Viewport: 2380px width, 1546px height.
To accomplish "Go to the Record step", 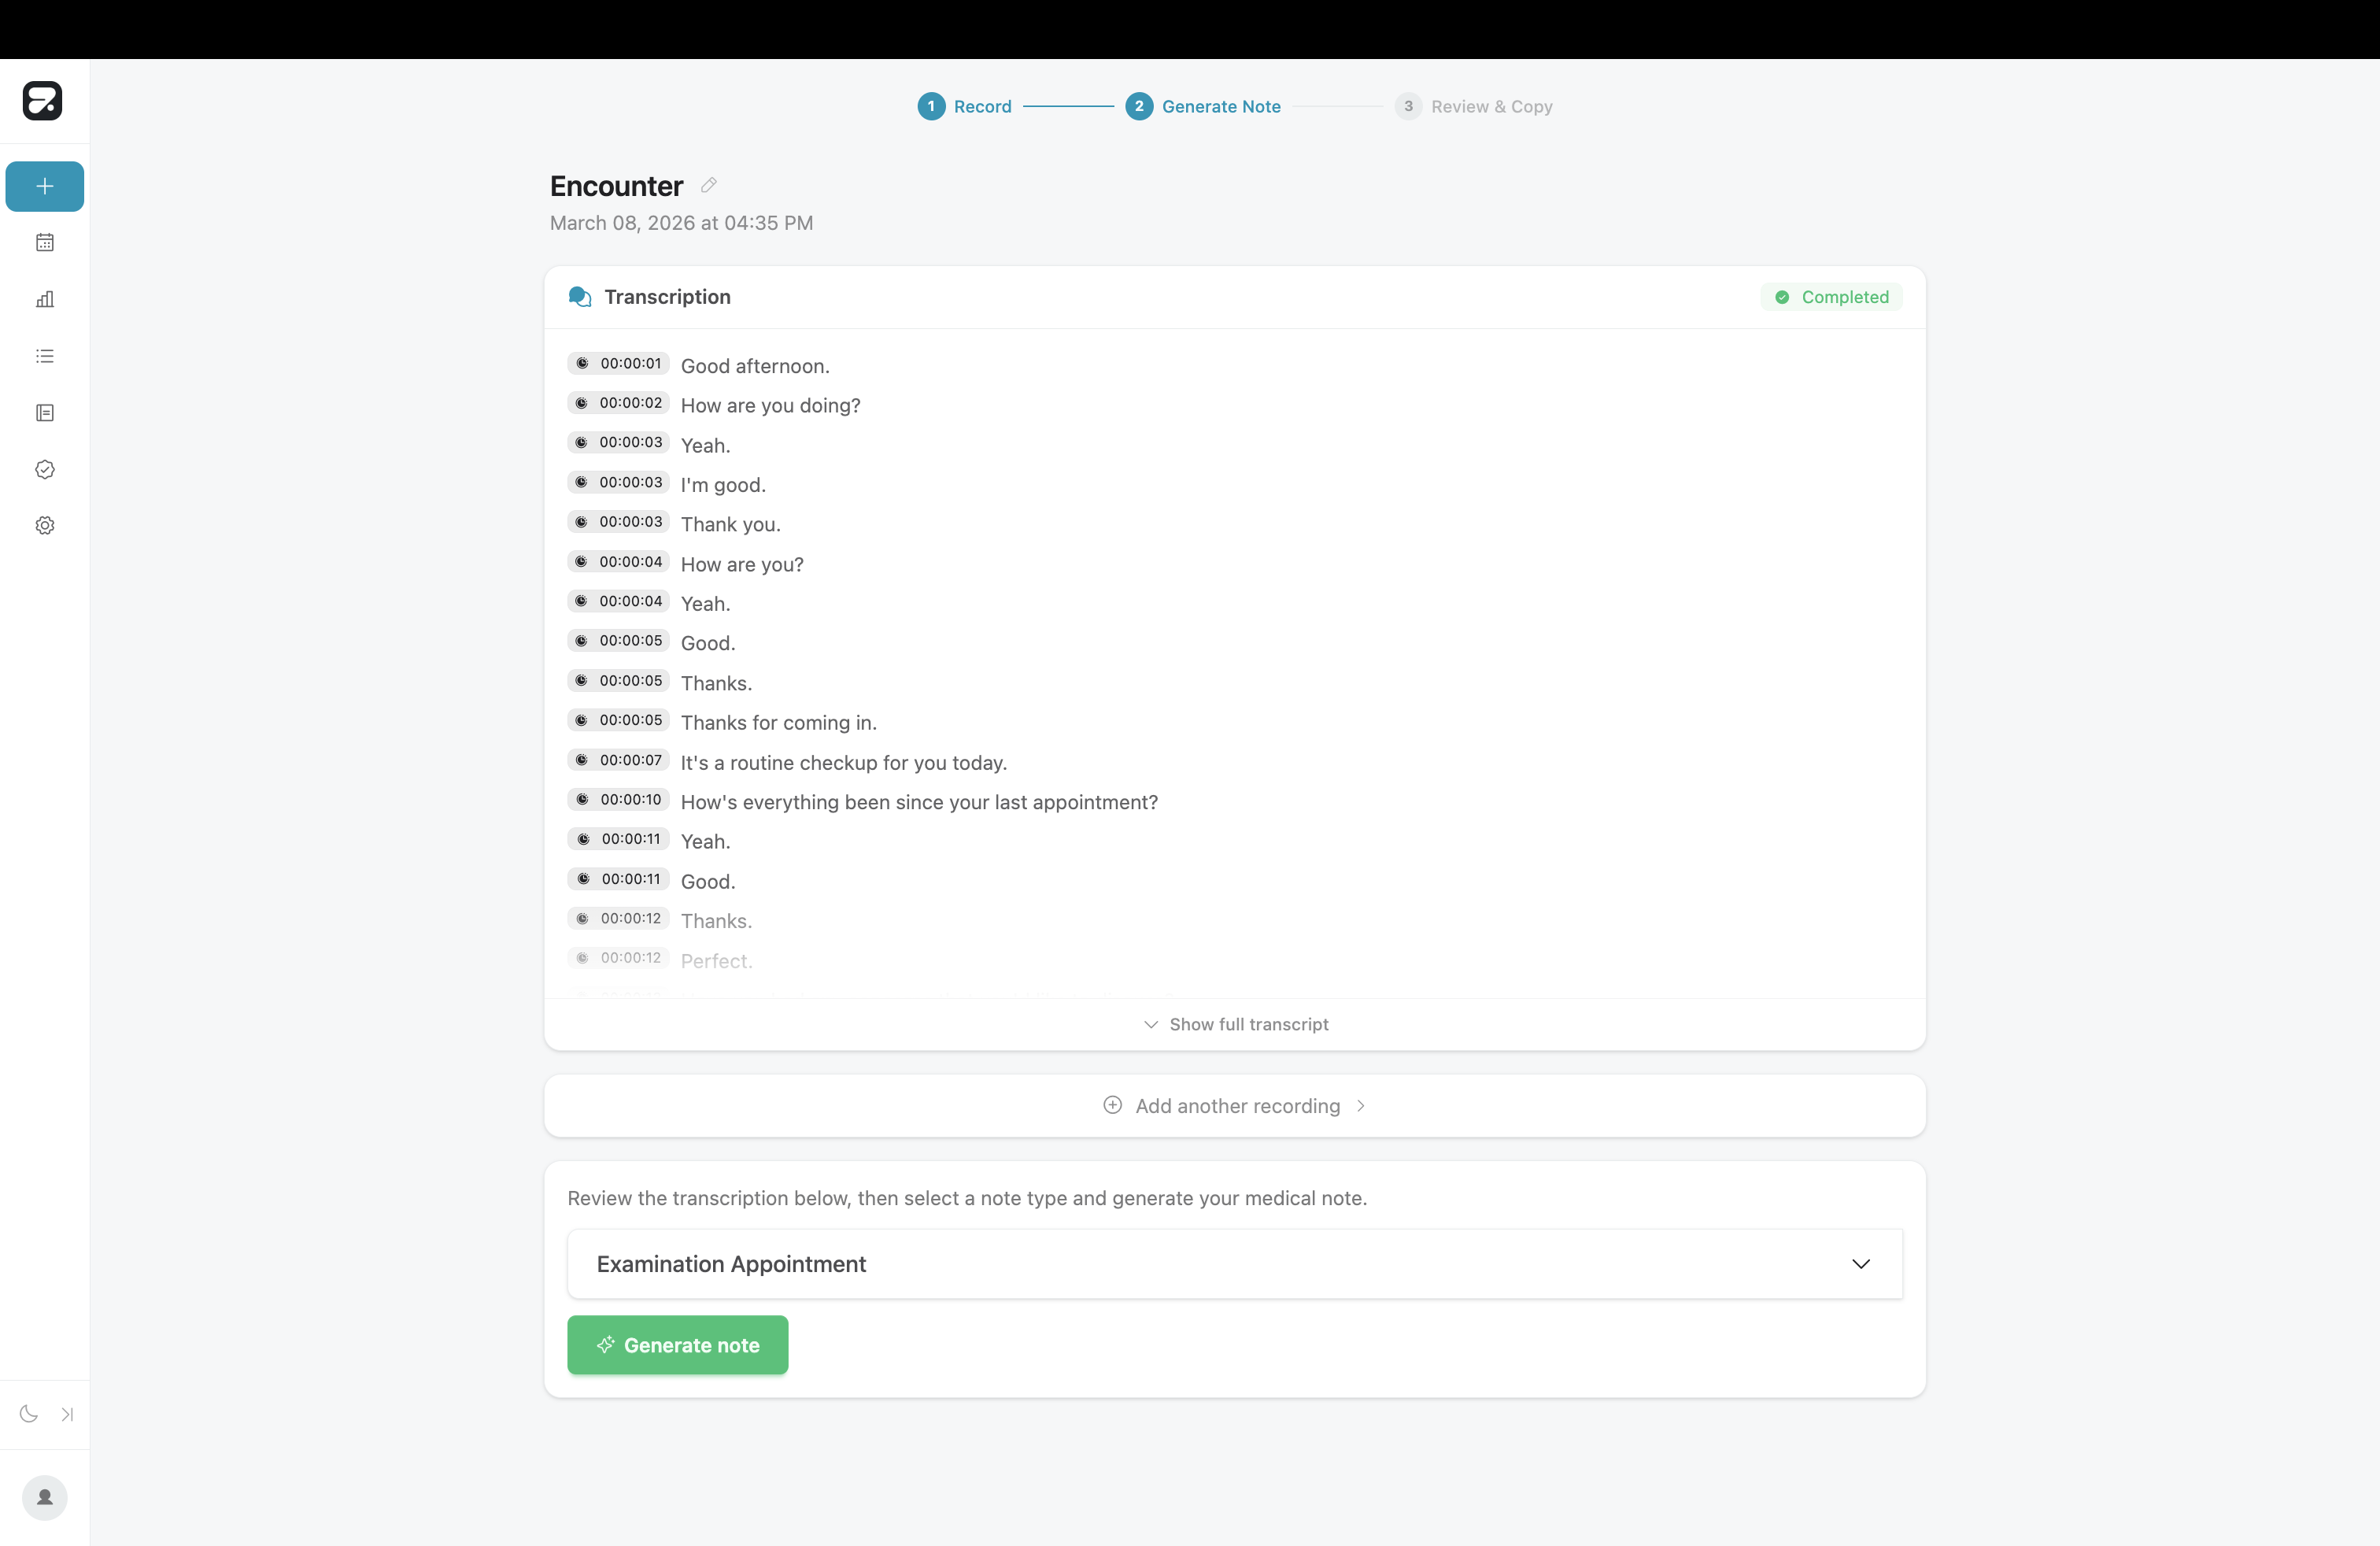I will pos(965,106).
